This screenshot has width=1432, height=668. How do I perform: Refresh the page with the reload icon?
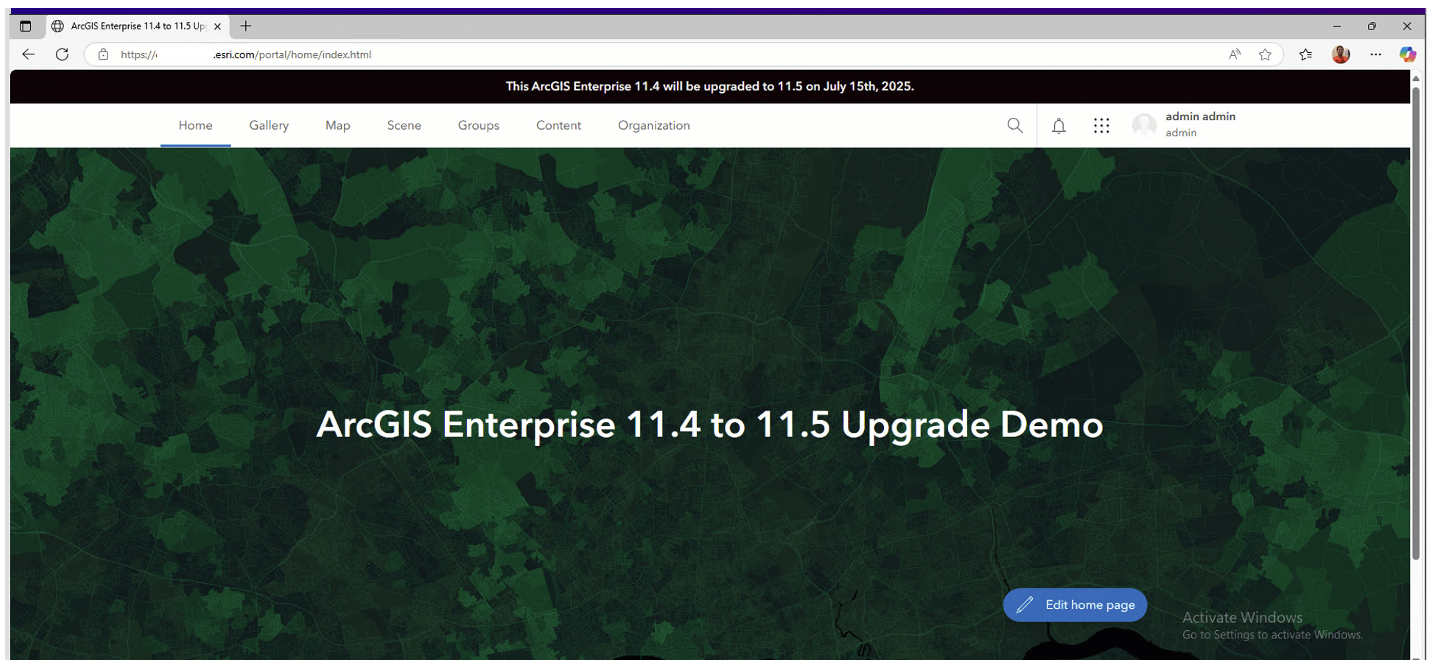61,54
